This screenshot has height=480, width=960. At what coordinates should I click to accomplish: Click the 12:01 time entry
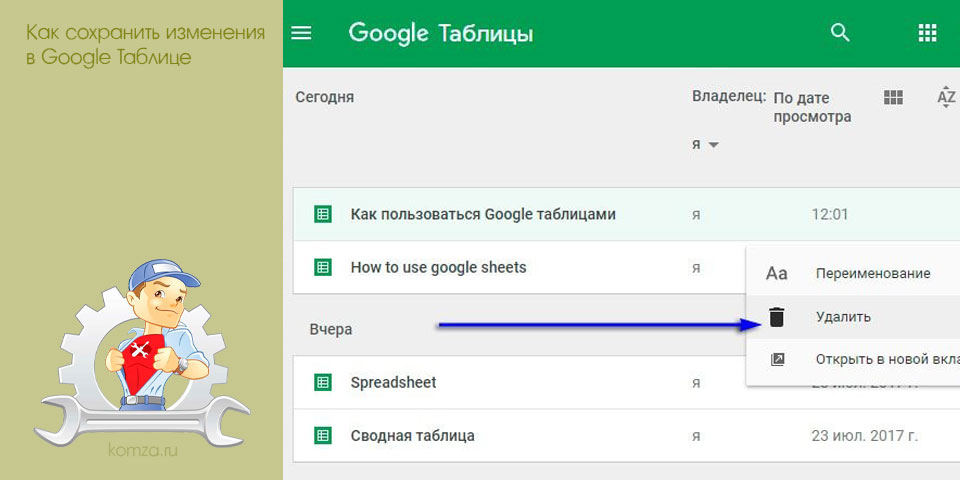coord(830,215)
